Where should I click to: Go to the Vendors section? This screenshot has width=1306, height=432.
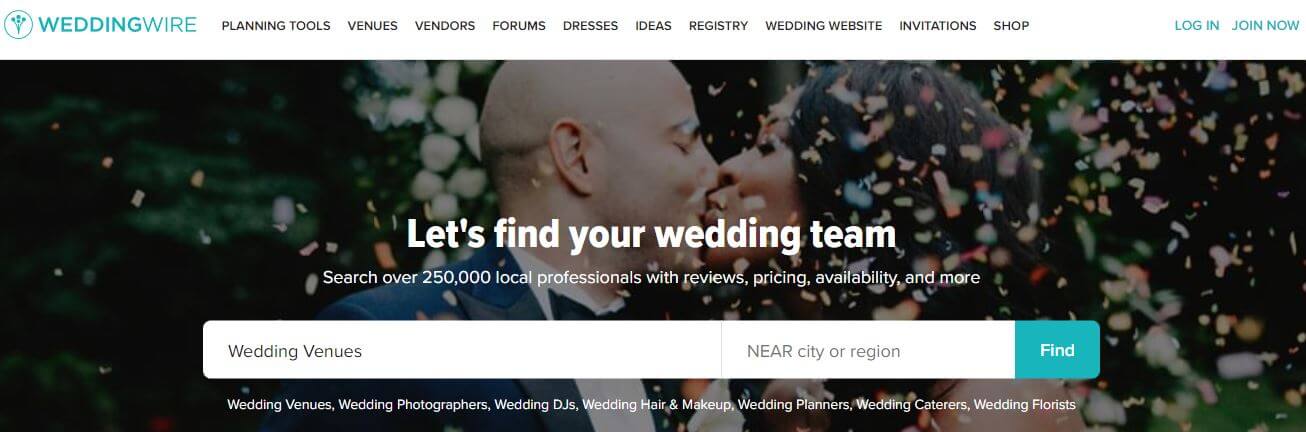coord(445,26)
